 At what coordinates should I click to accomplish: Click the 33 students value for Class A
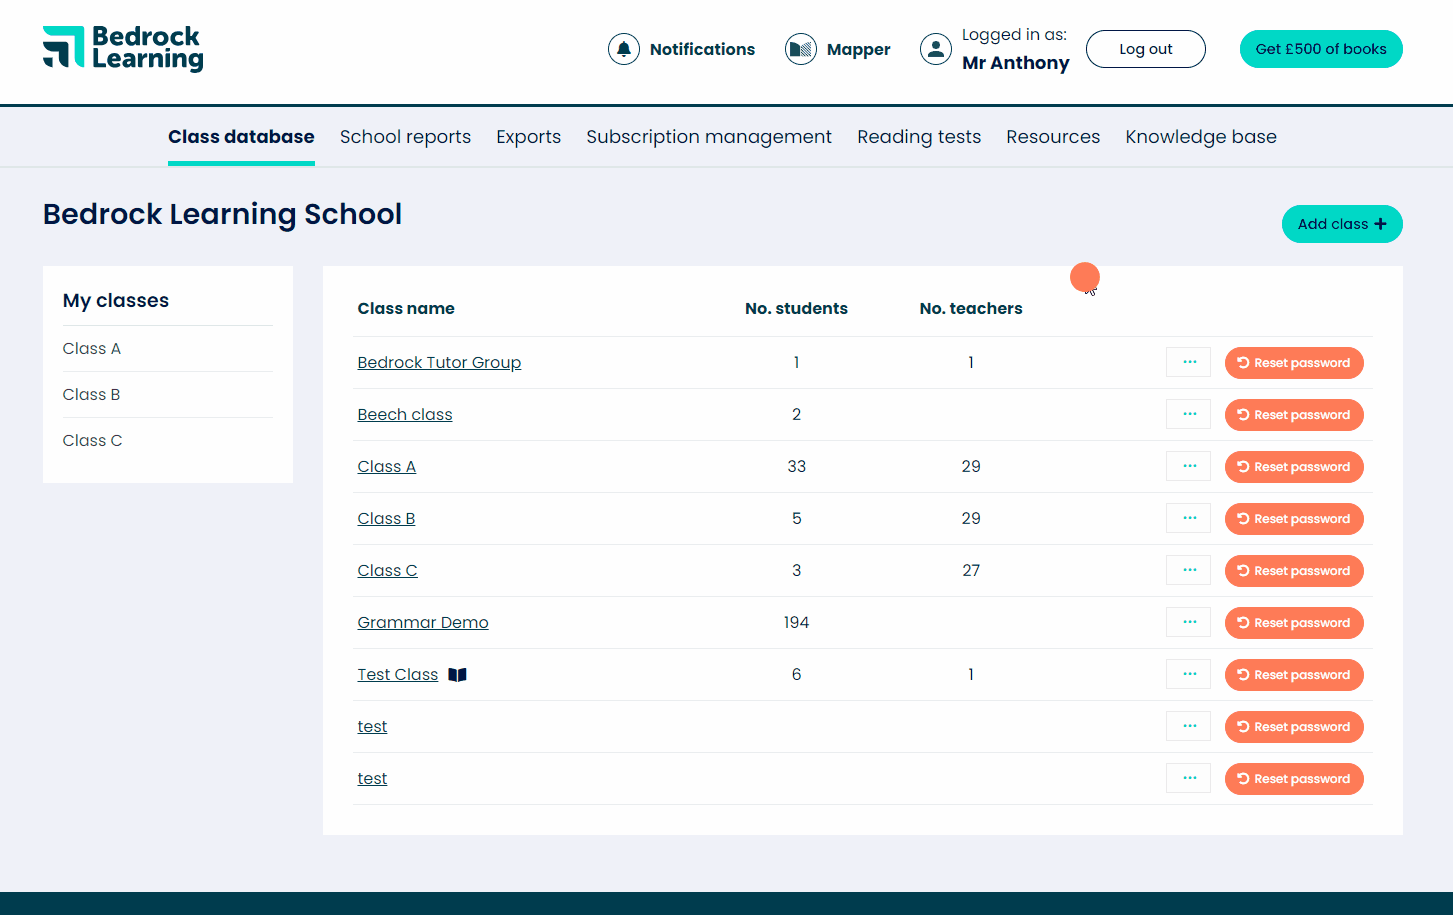(x=796, y=466)
